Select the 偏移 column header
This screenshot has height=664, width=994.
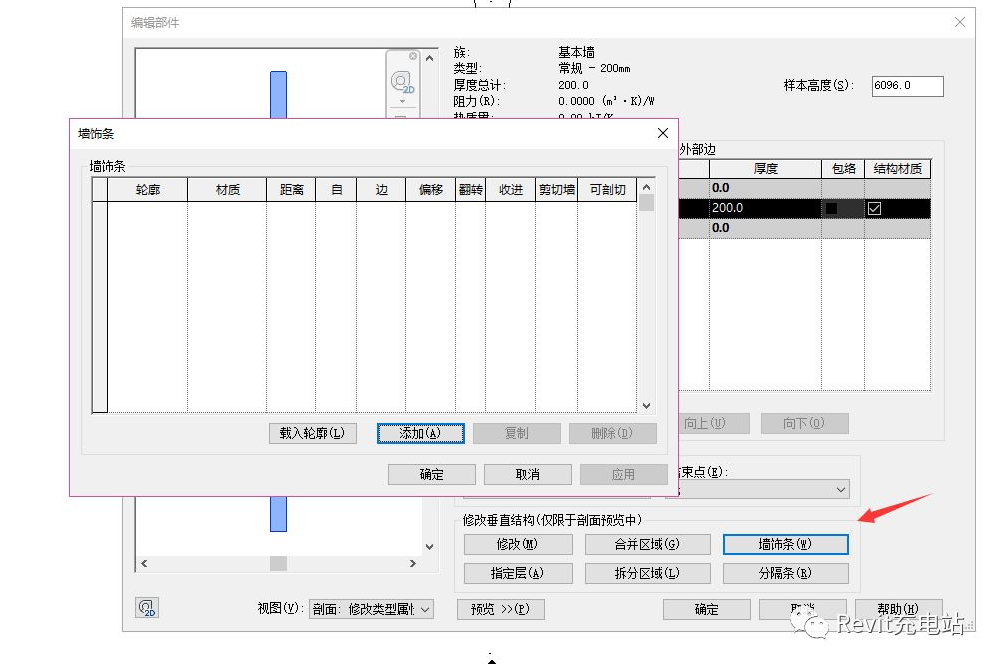tap(430, 190)
